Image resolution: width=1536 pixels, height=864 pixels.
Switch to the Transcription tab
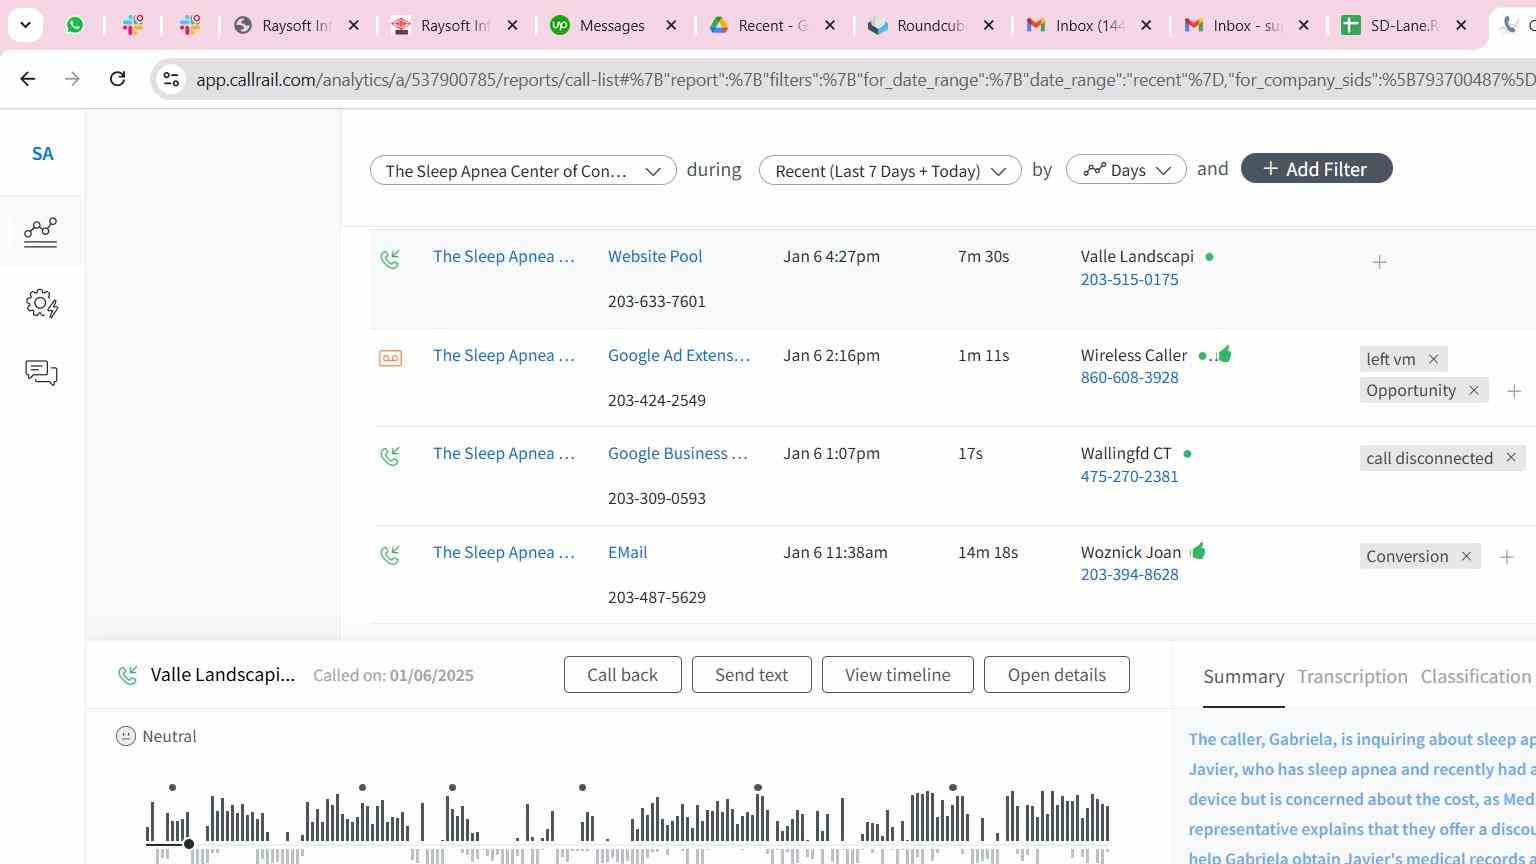coord(1352,677)
